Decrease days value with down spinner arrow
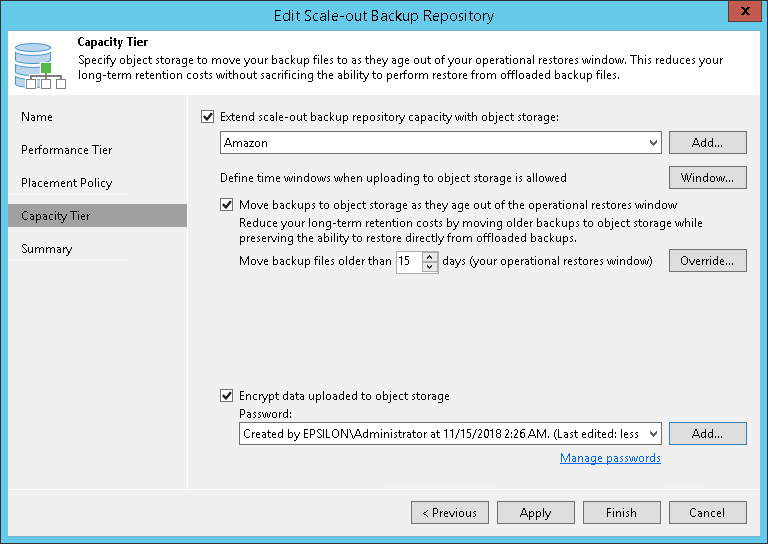Screen dimensions: 768x544 (430, 267)
